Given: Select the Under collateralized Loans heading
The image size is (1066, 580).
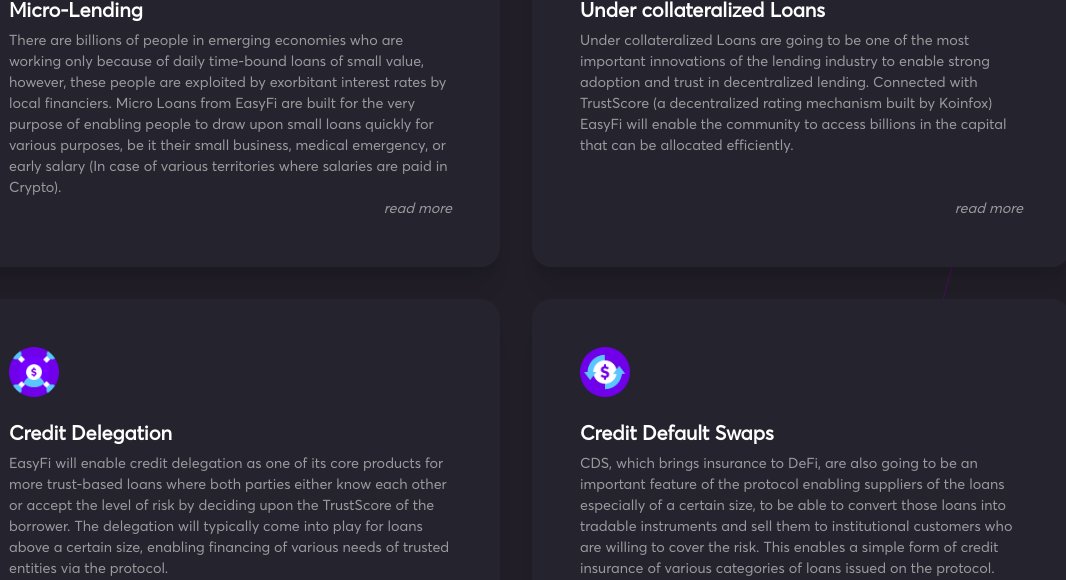Looking at the screenshot, I should point(702,10).
